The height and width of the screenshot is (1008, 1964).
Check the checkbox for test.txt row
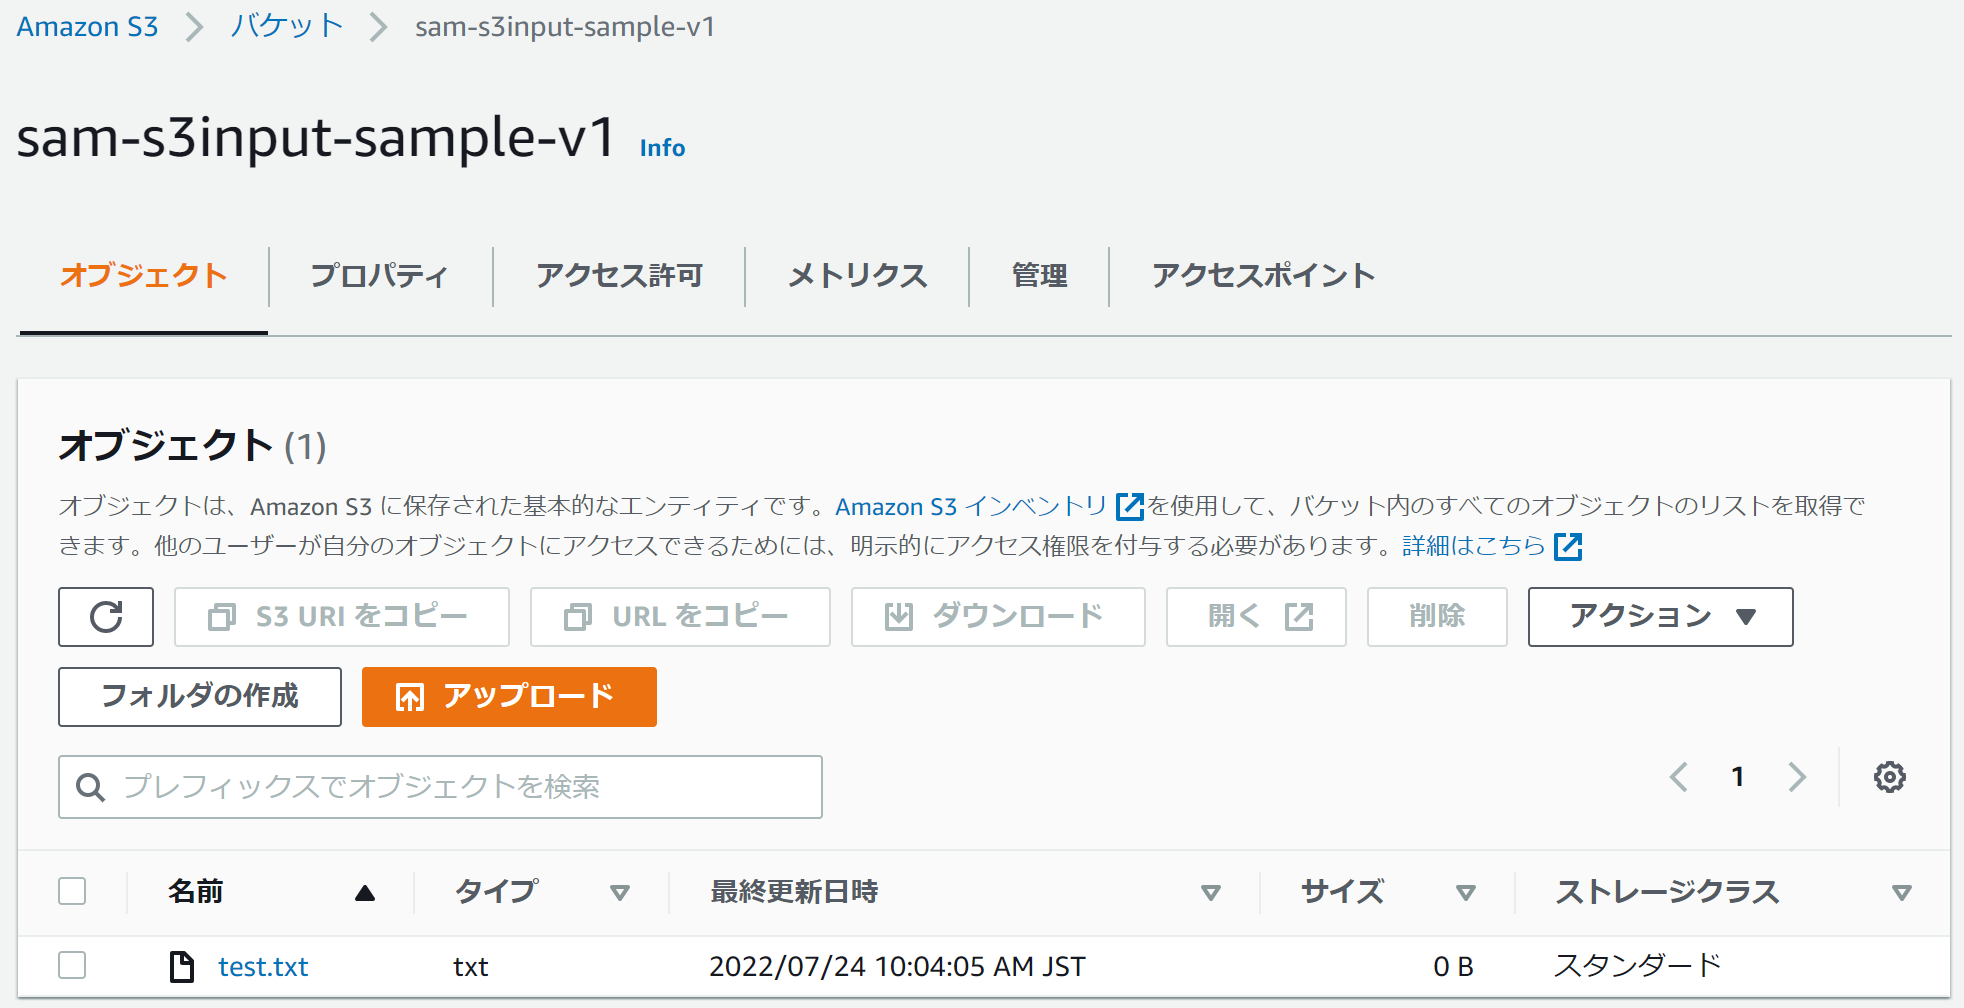click(71, 966)
